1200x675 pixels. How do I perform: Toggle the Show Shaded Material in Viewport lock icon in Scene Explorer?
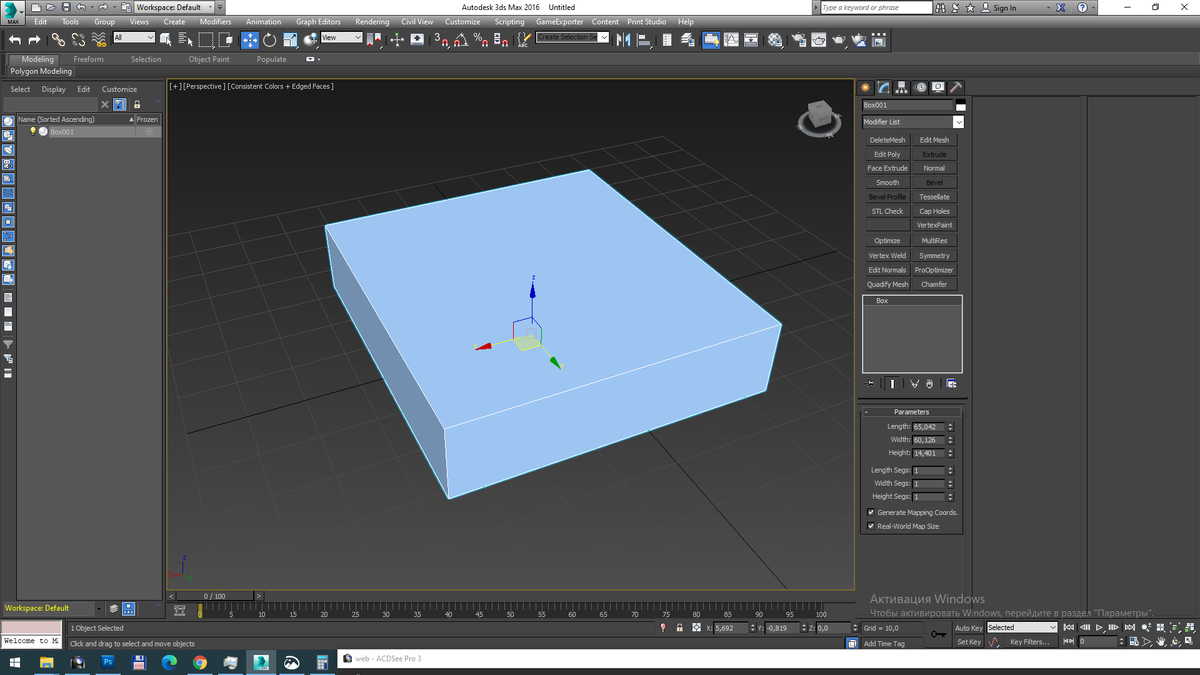(137, 104)
